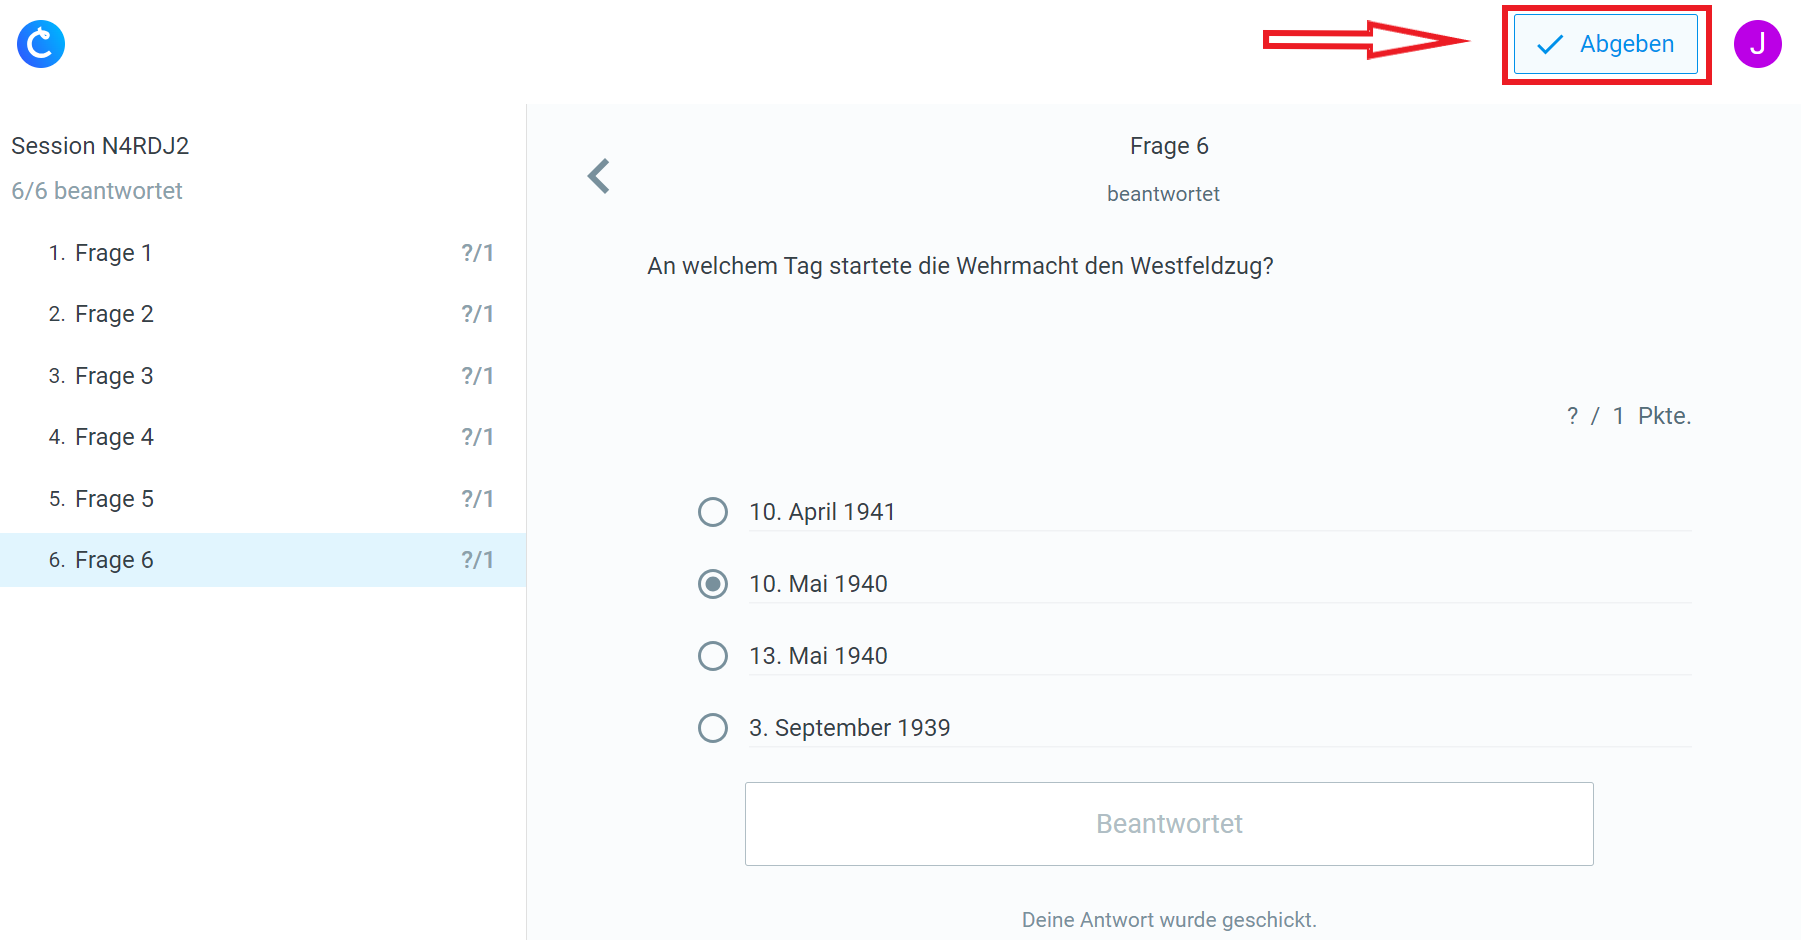The width and height of the screenshot is (1801, 940).
Task: Click the Frage 6 heading
Action: (1168, 146)
